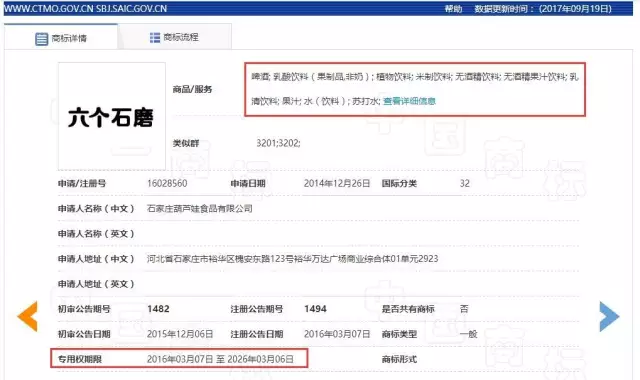Click the 专用权期限 label

tap(80, 359)
